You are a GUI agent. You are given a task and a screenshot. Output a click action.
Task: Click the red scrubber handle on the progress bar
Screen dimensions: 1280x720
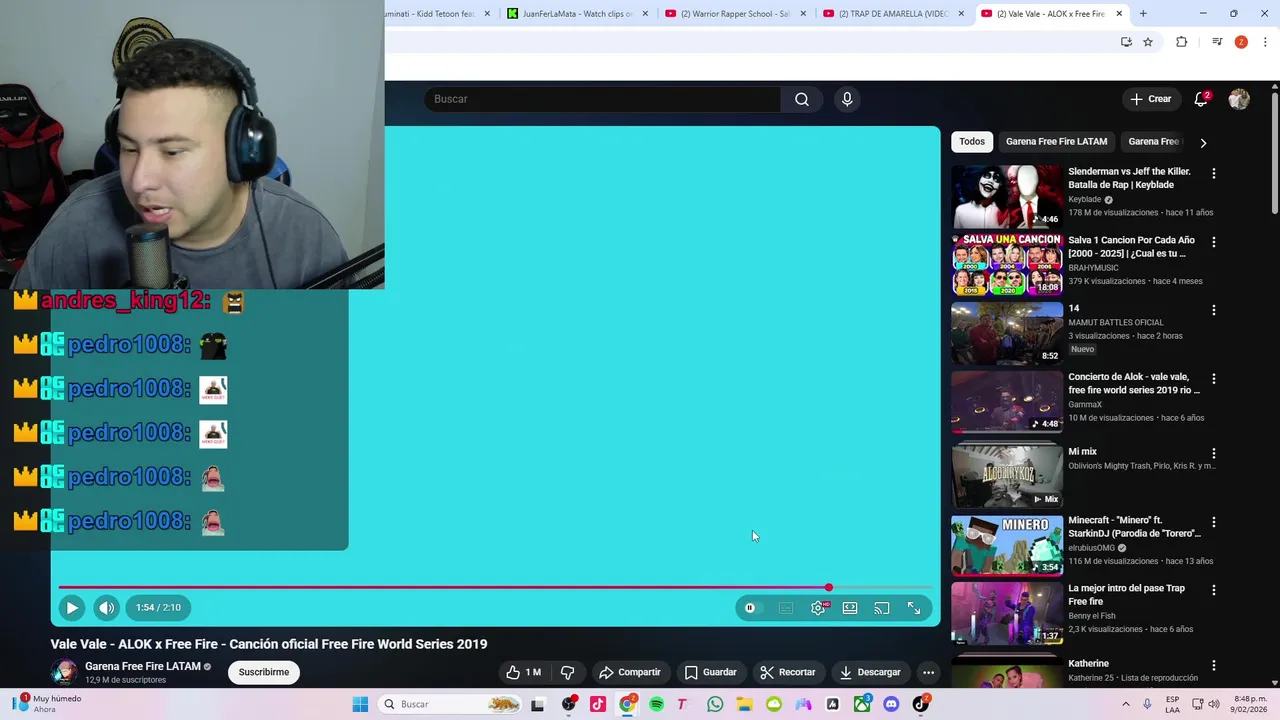[829, 588]
